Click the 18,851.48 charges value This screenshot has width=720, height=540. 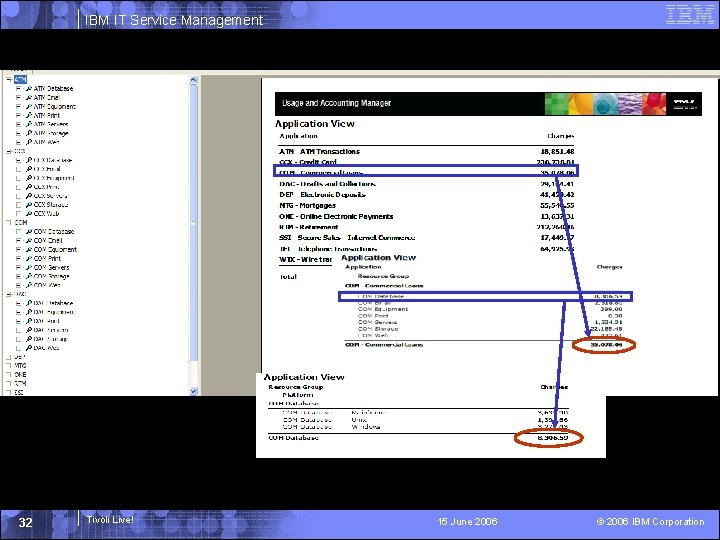pyautogui.click(x=557, y=152)
